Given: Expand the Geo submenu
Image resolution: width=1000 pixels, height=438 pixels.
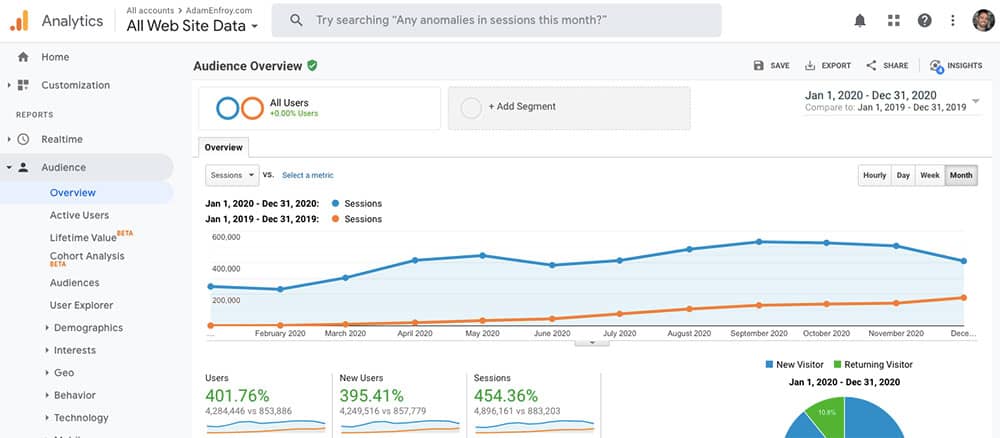Looking at the screenshot, I should click(47, 372).
